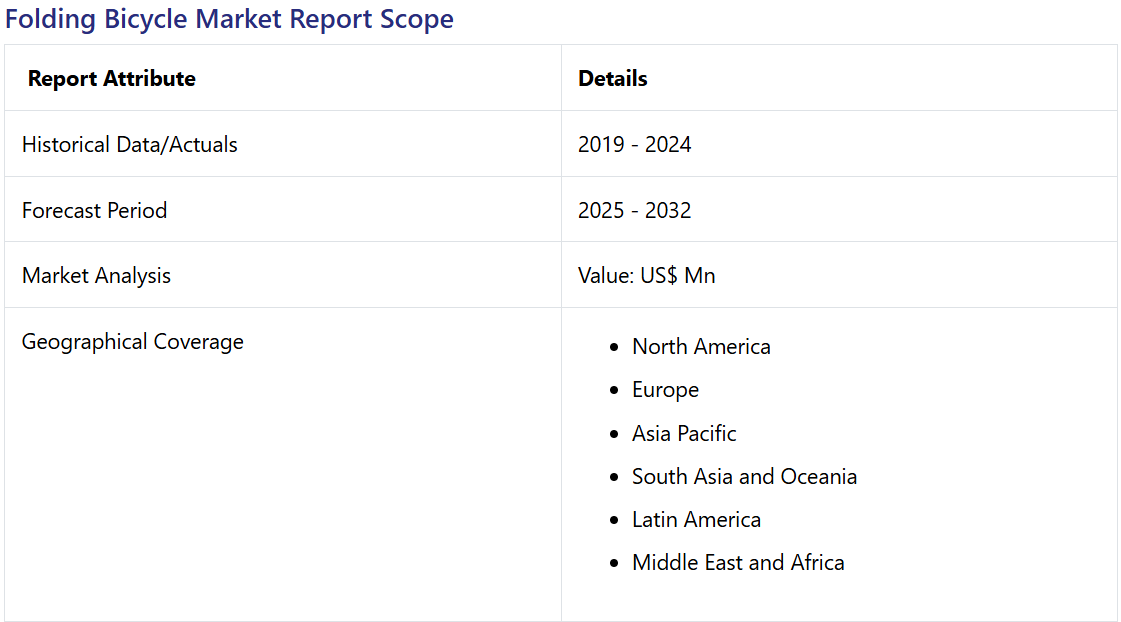This screenshot has width=1121, height=622.
Task: Click the 2019 - 2024 cell
Action: (634, 144)
